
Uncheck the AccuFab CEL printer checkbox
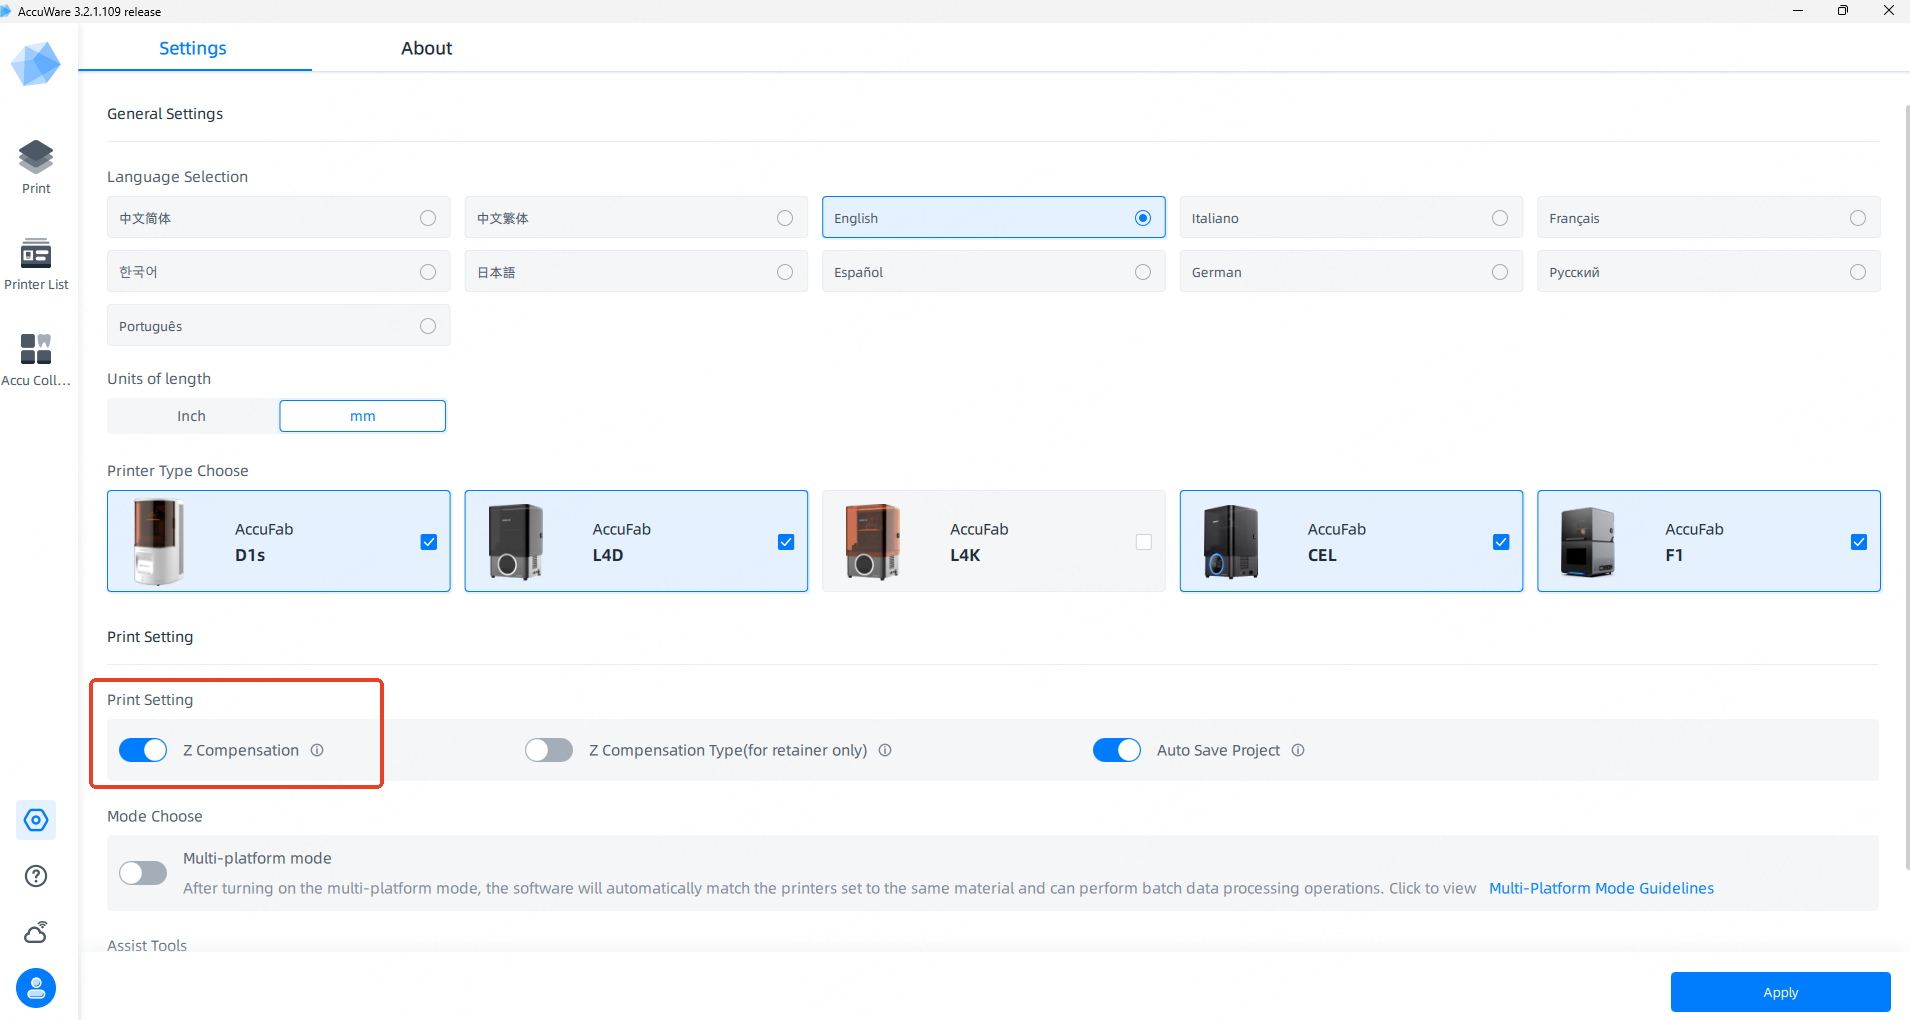tap(1501, 542)
